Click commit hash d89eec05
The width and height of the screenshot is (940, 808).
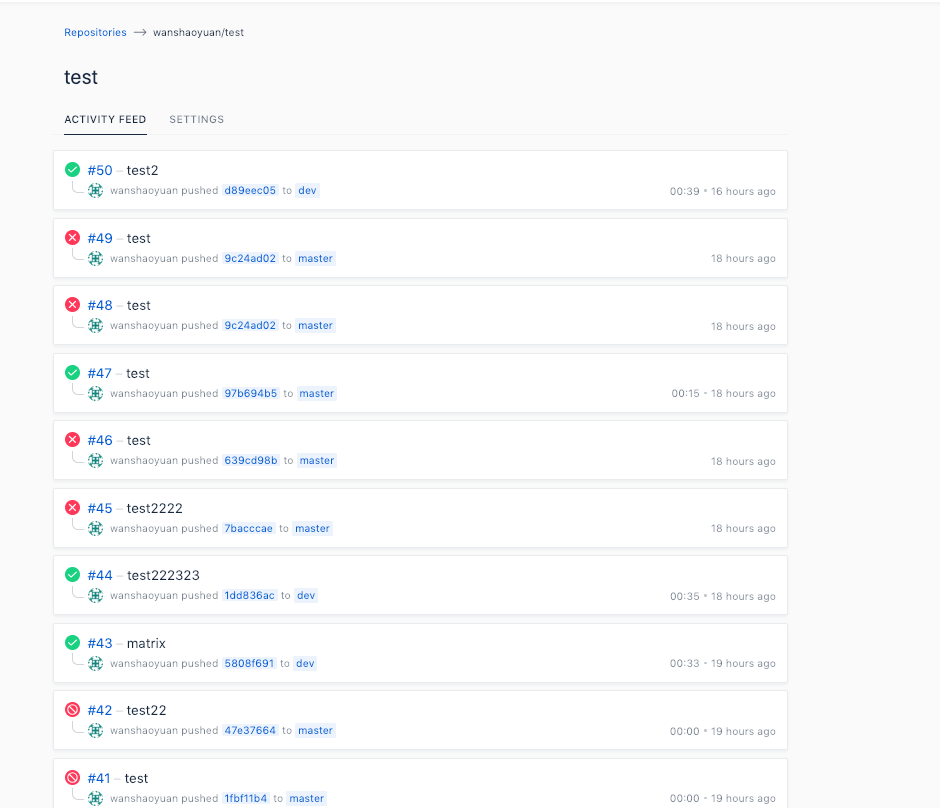(250, 191)
